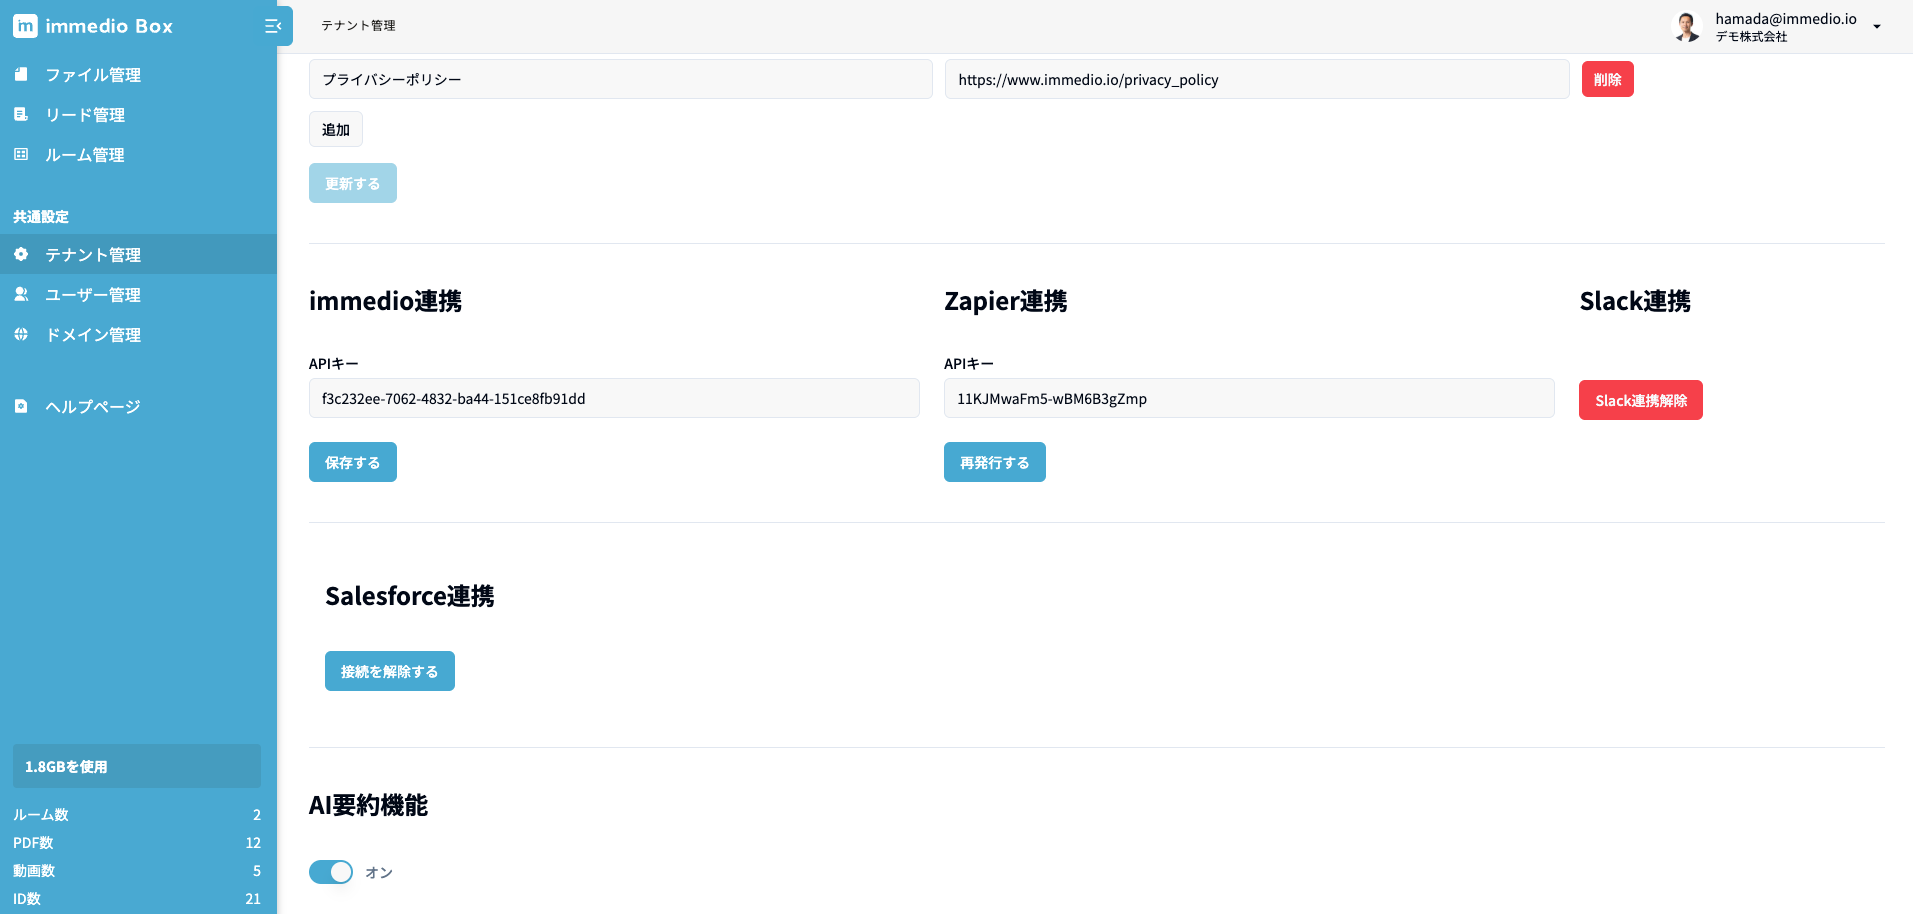Click the ヘルプページ help icon
The width and height of the screenshot is (1913, 914).
coord(21,407)
